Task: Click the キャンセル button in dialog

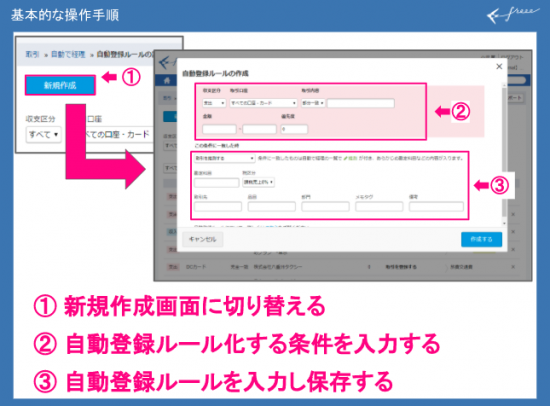Action: click(x=202, y=239)
